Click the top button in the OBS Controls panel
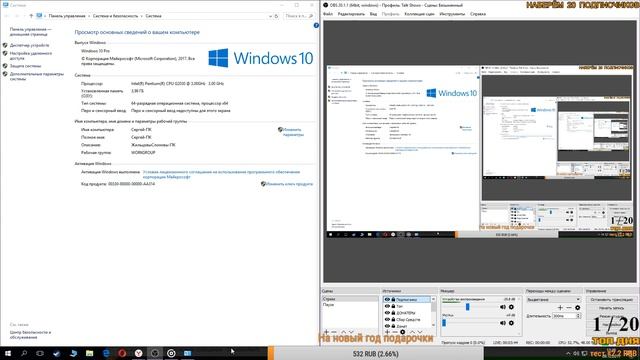640x360 pixels. 611,300
